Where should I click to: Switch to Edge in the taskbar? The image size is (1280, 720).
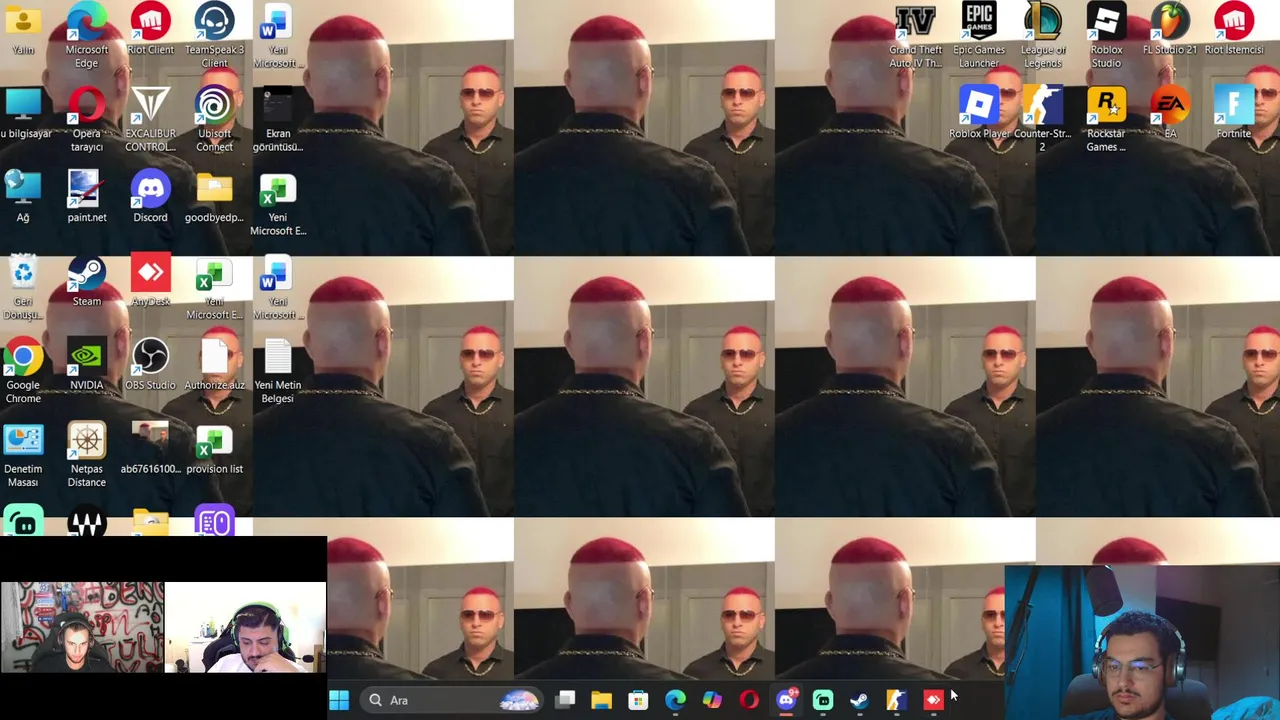click(675, 700)
